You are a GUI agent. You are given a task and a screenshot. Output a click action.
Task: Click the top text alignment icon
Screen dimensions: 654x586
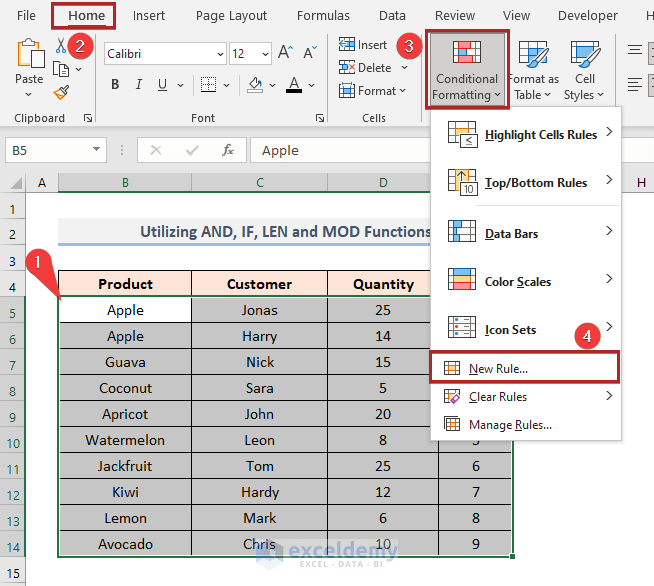click(x=635, y=50)
